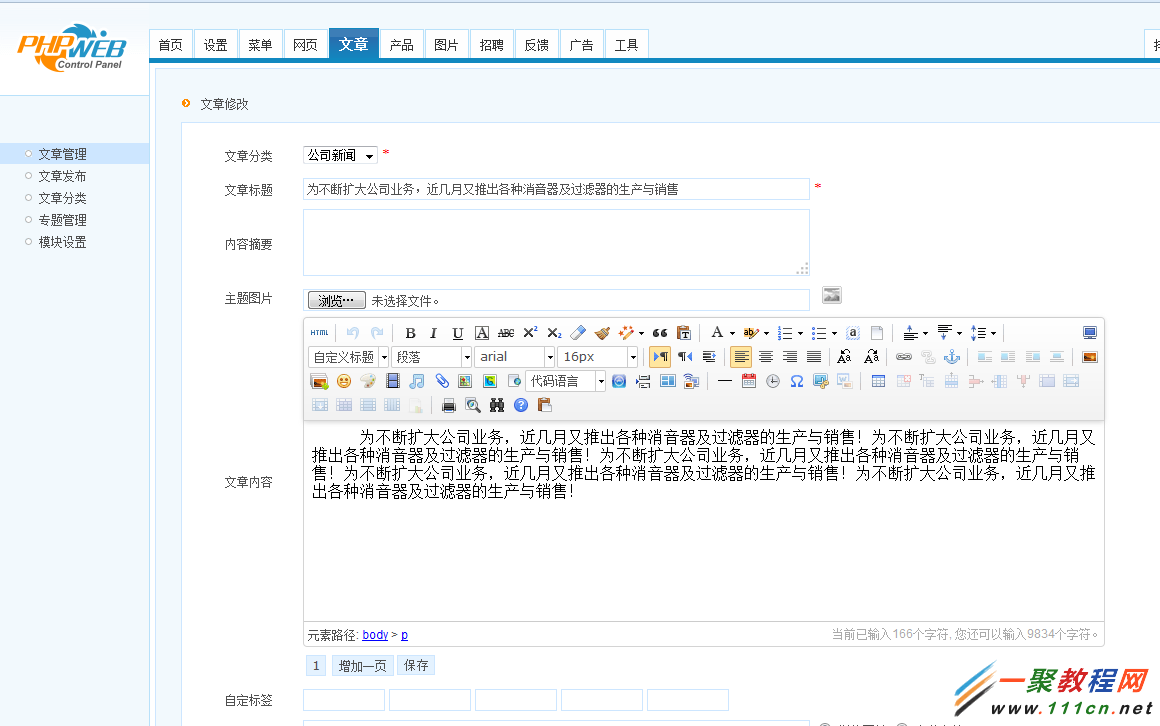Center align the text

(766, 357)
